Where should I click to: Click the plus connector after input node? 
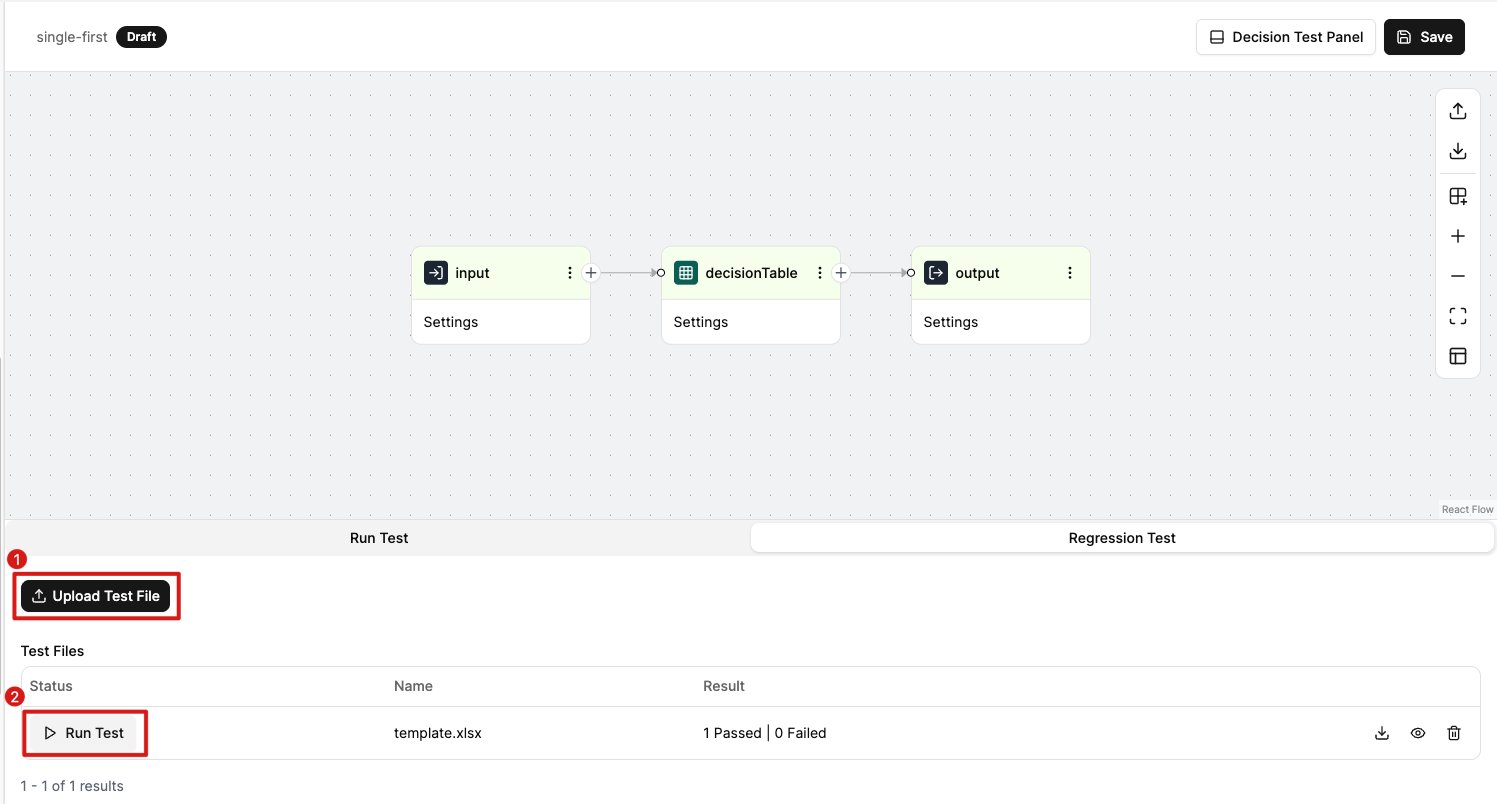(x=591, y=272)
